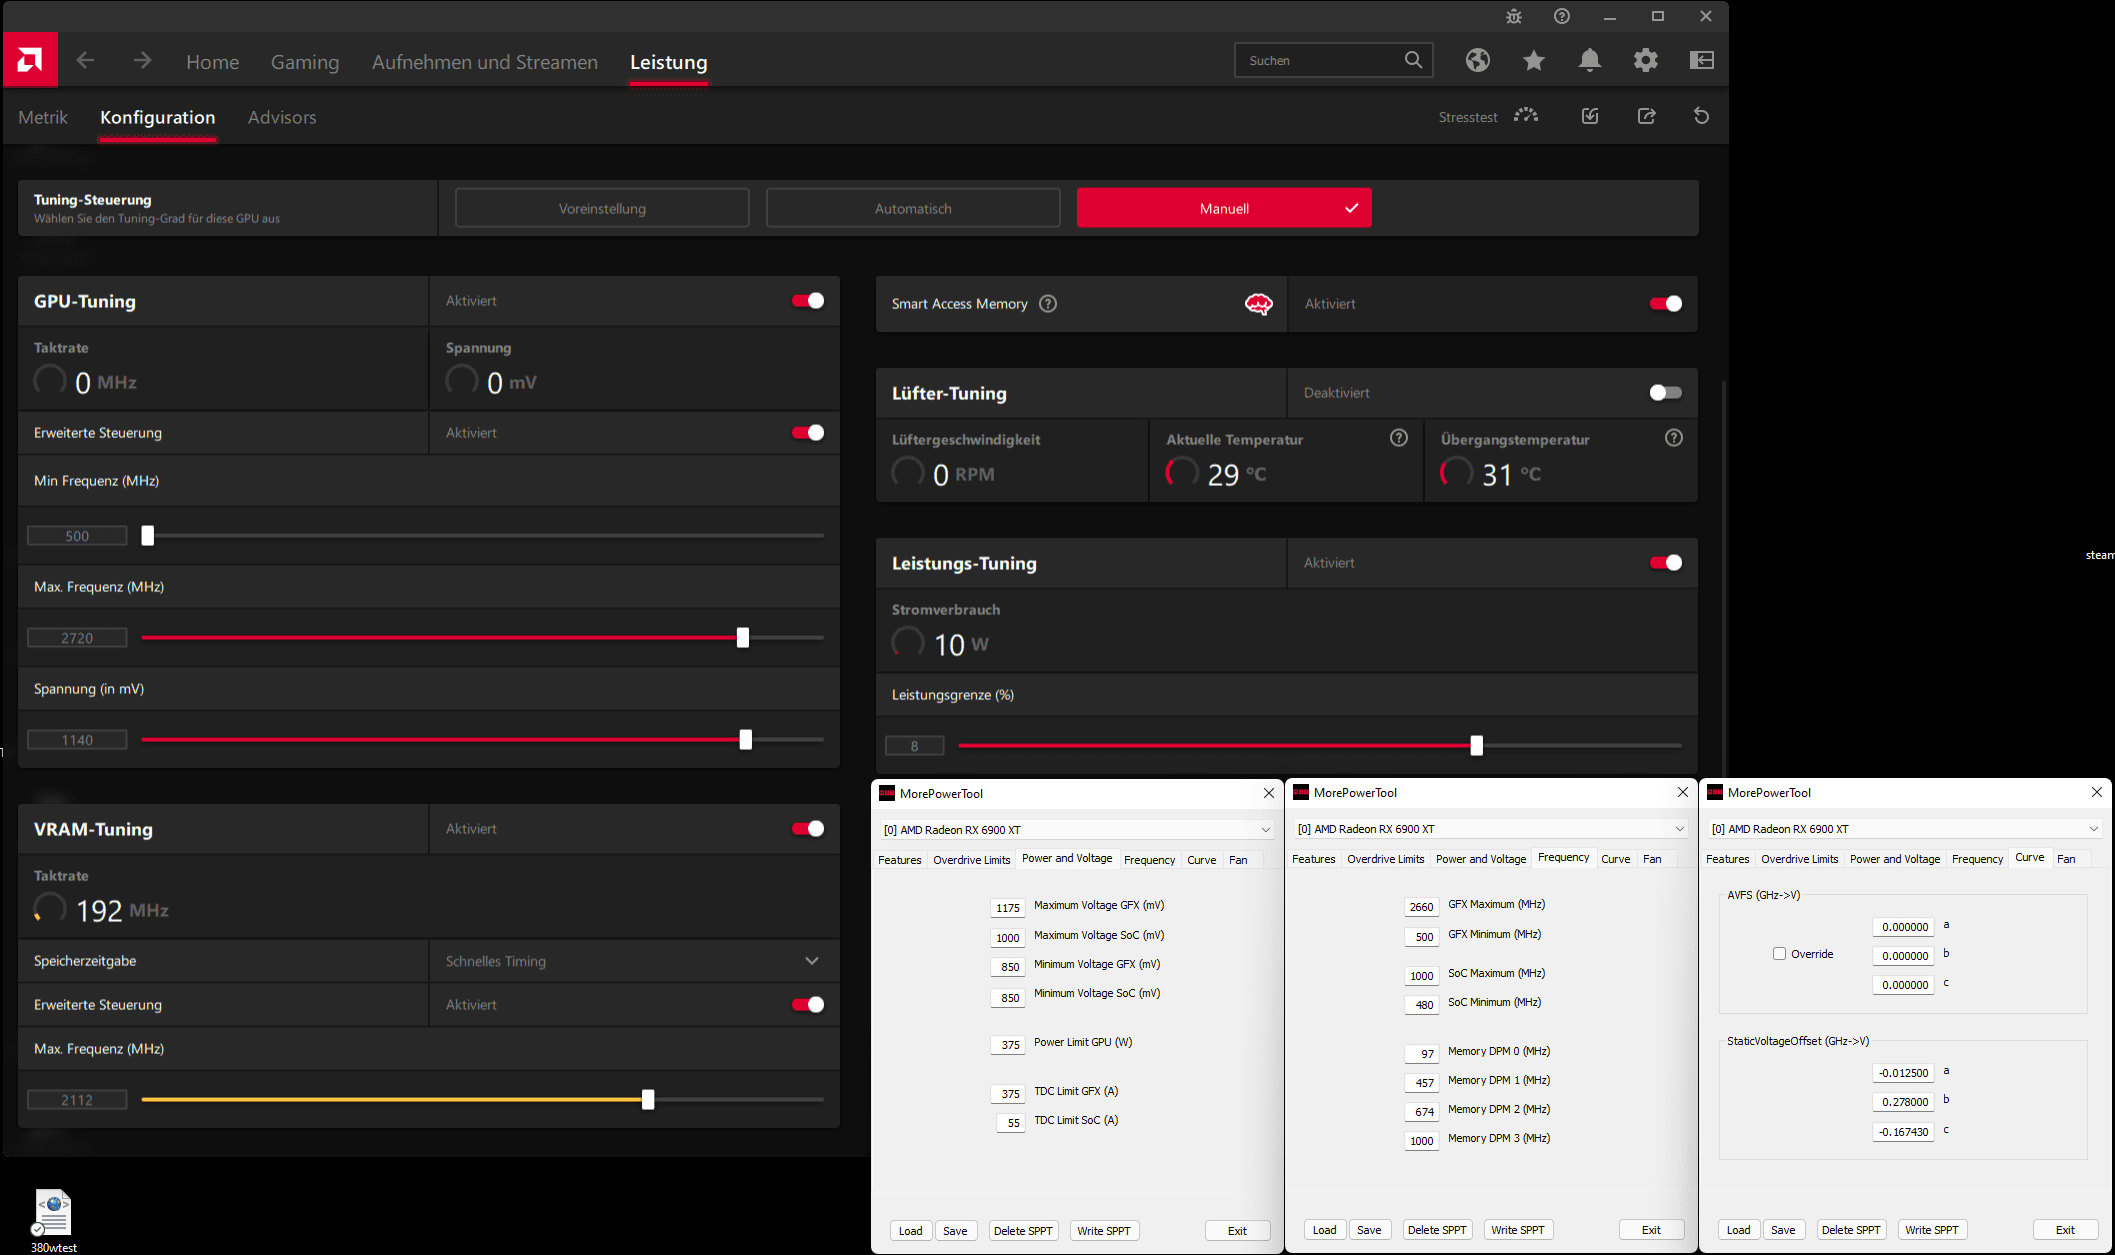Toggle GPU-Tuning switch

pyautogui.click(x=808, y=301)
